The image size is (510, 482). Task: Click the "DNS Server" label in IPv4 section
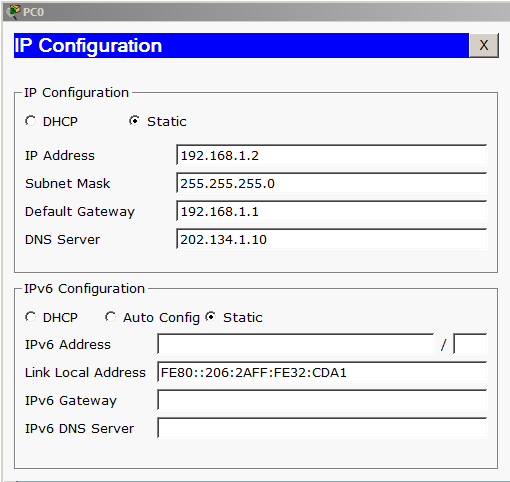[x=63, y=239]
